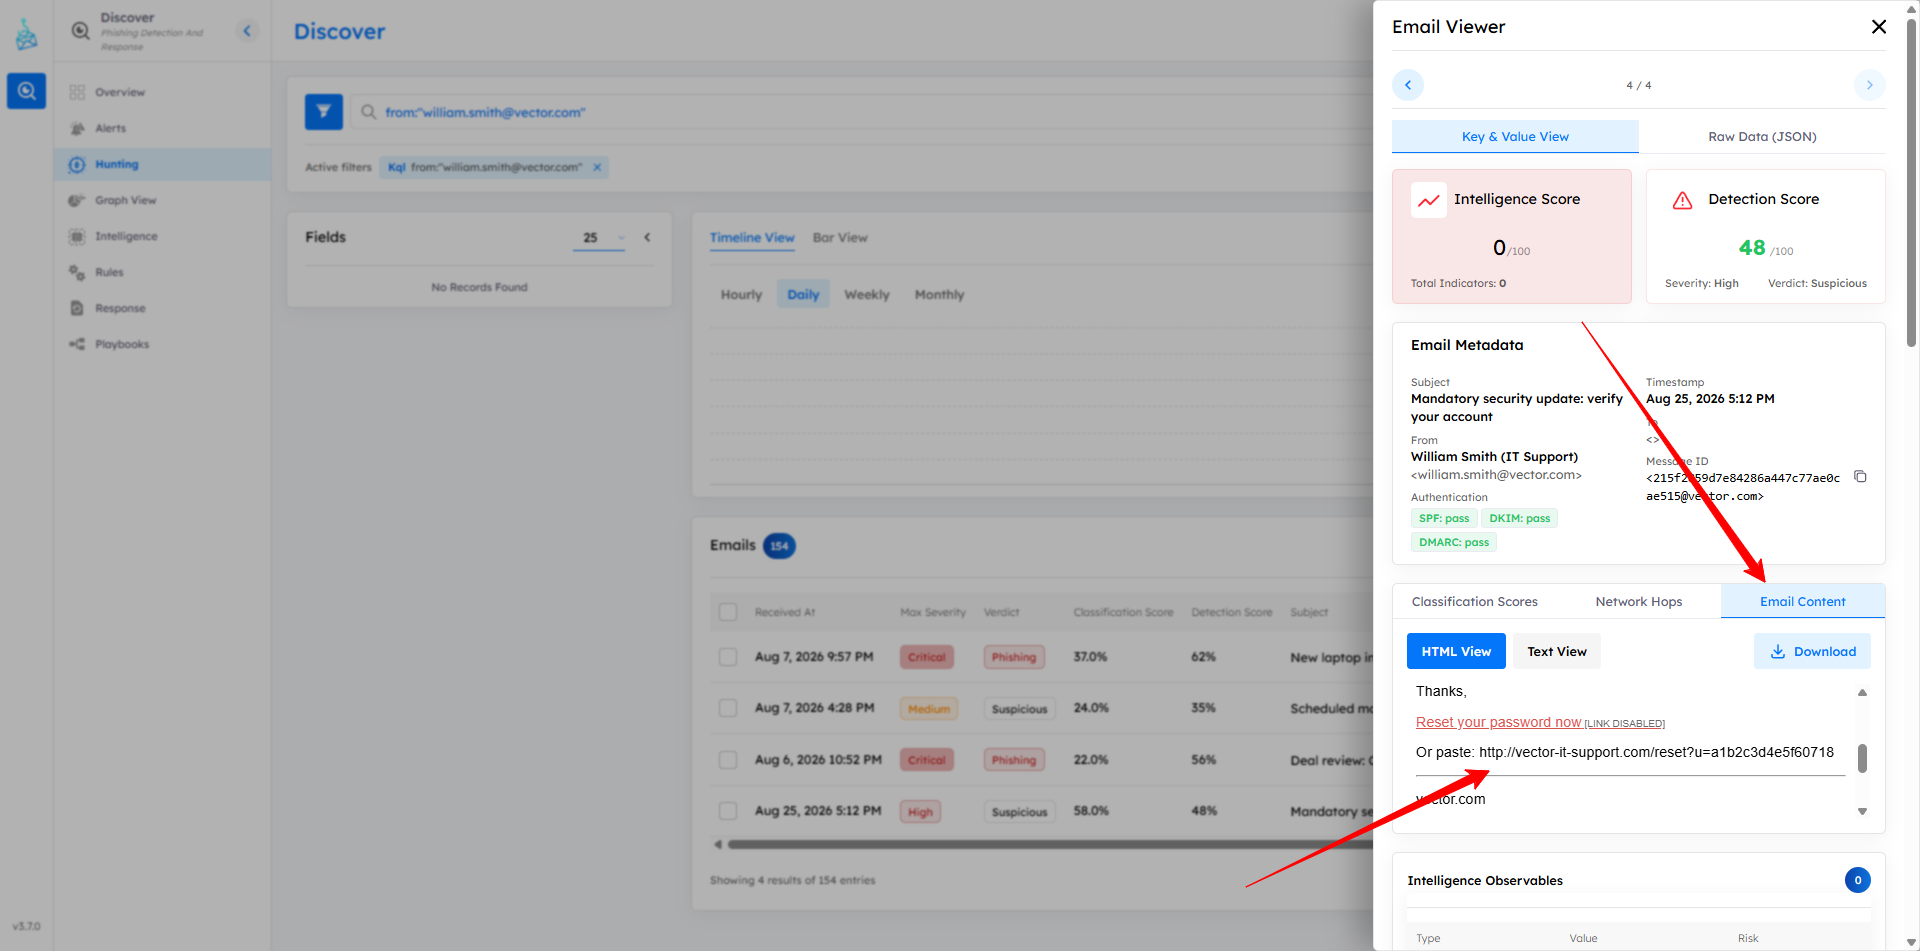
Task: Select Key & Value View tab
Action: (1515, 137)
